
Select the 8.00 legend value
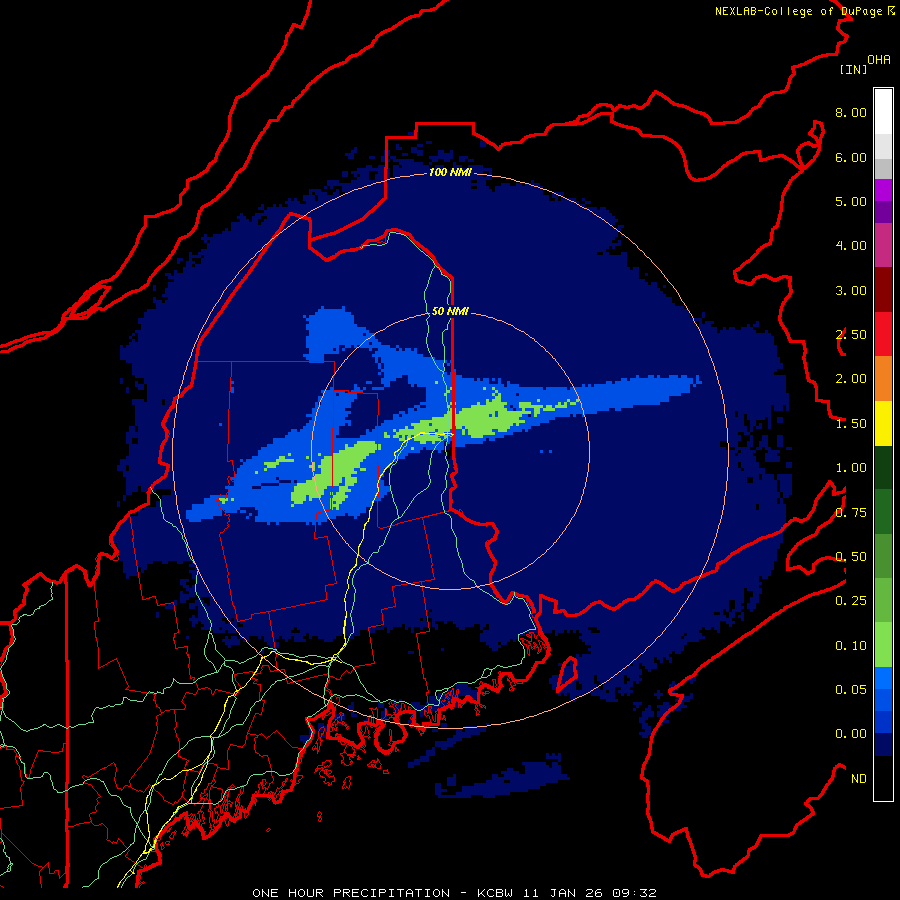coord(851,112)
